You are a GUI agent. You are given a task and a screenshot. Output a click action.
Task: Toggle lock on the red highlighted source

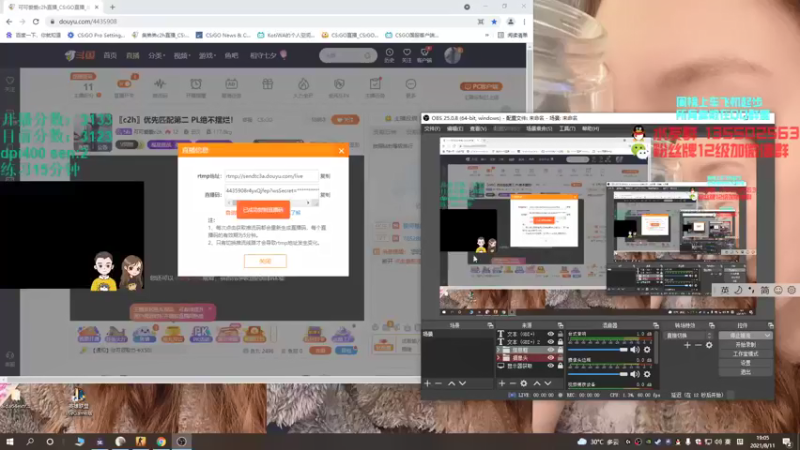click(x=560, y=358)
